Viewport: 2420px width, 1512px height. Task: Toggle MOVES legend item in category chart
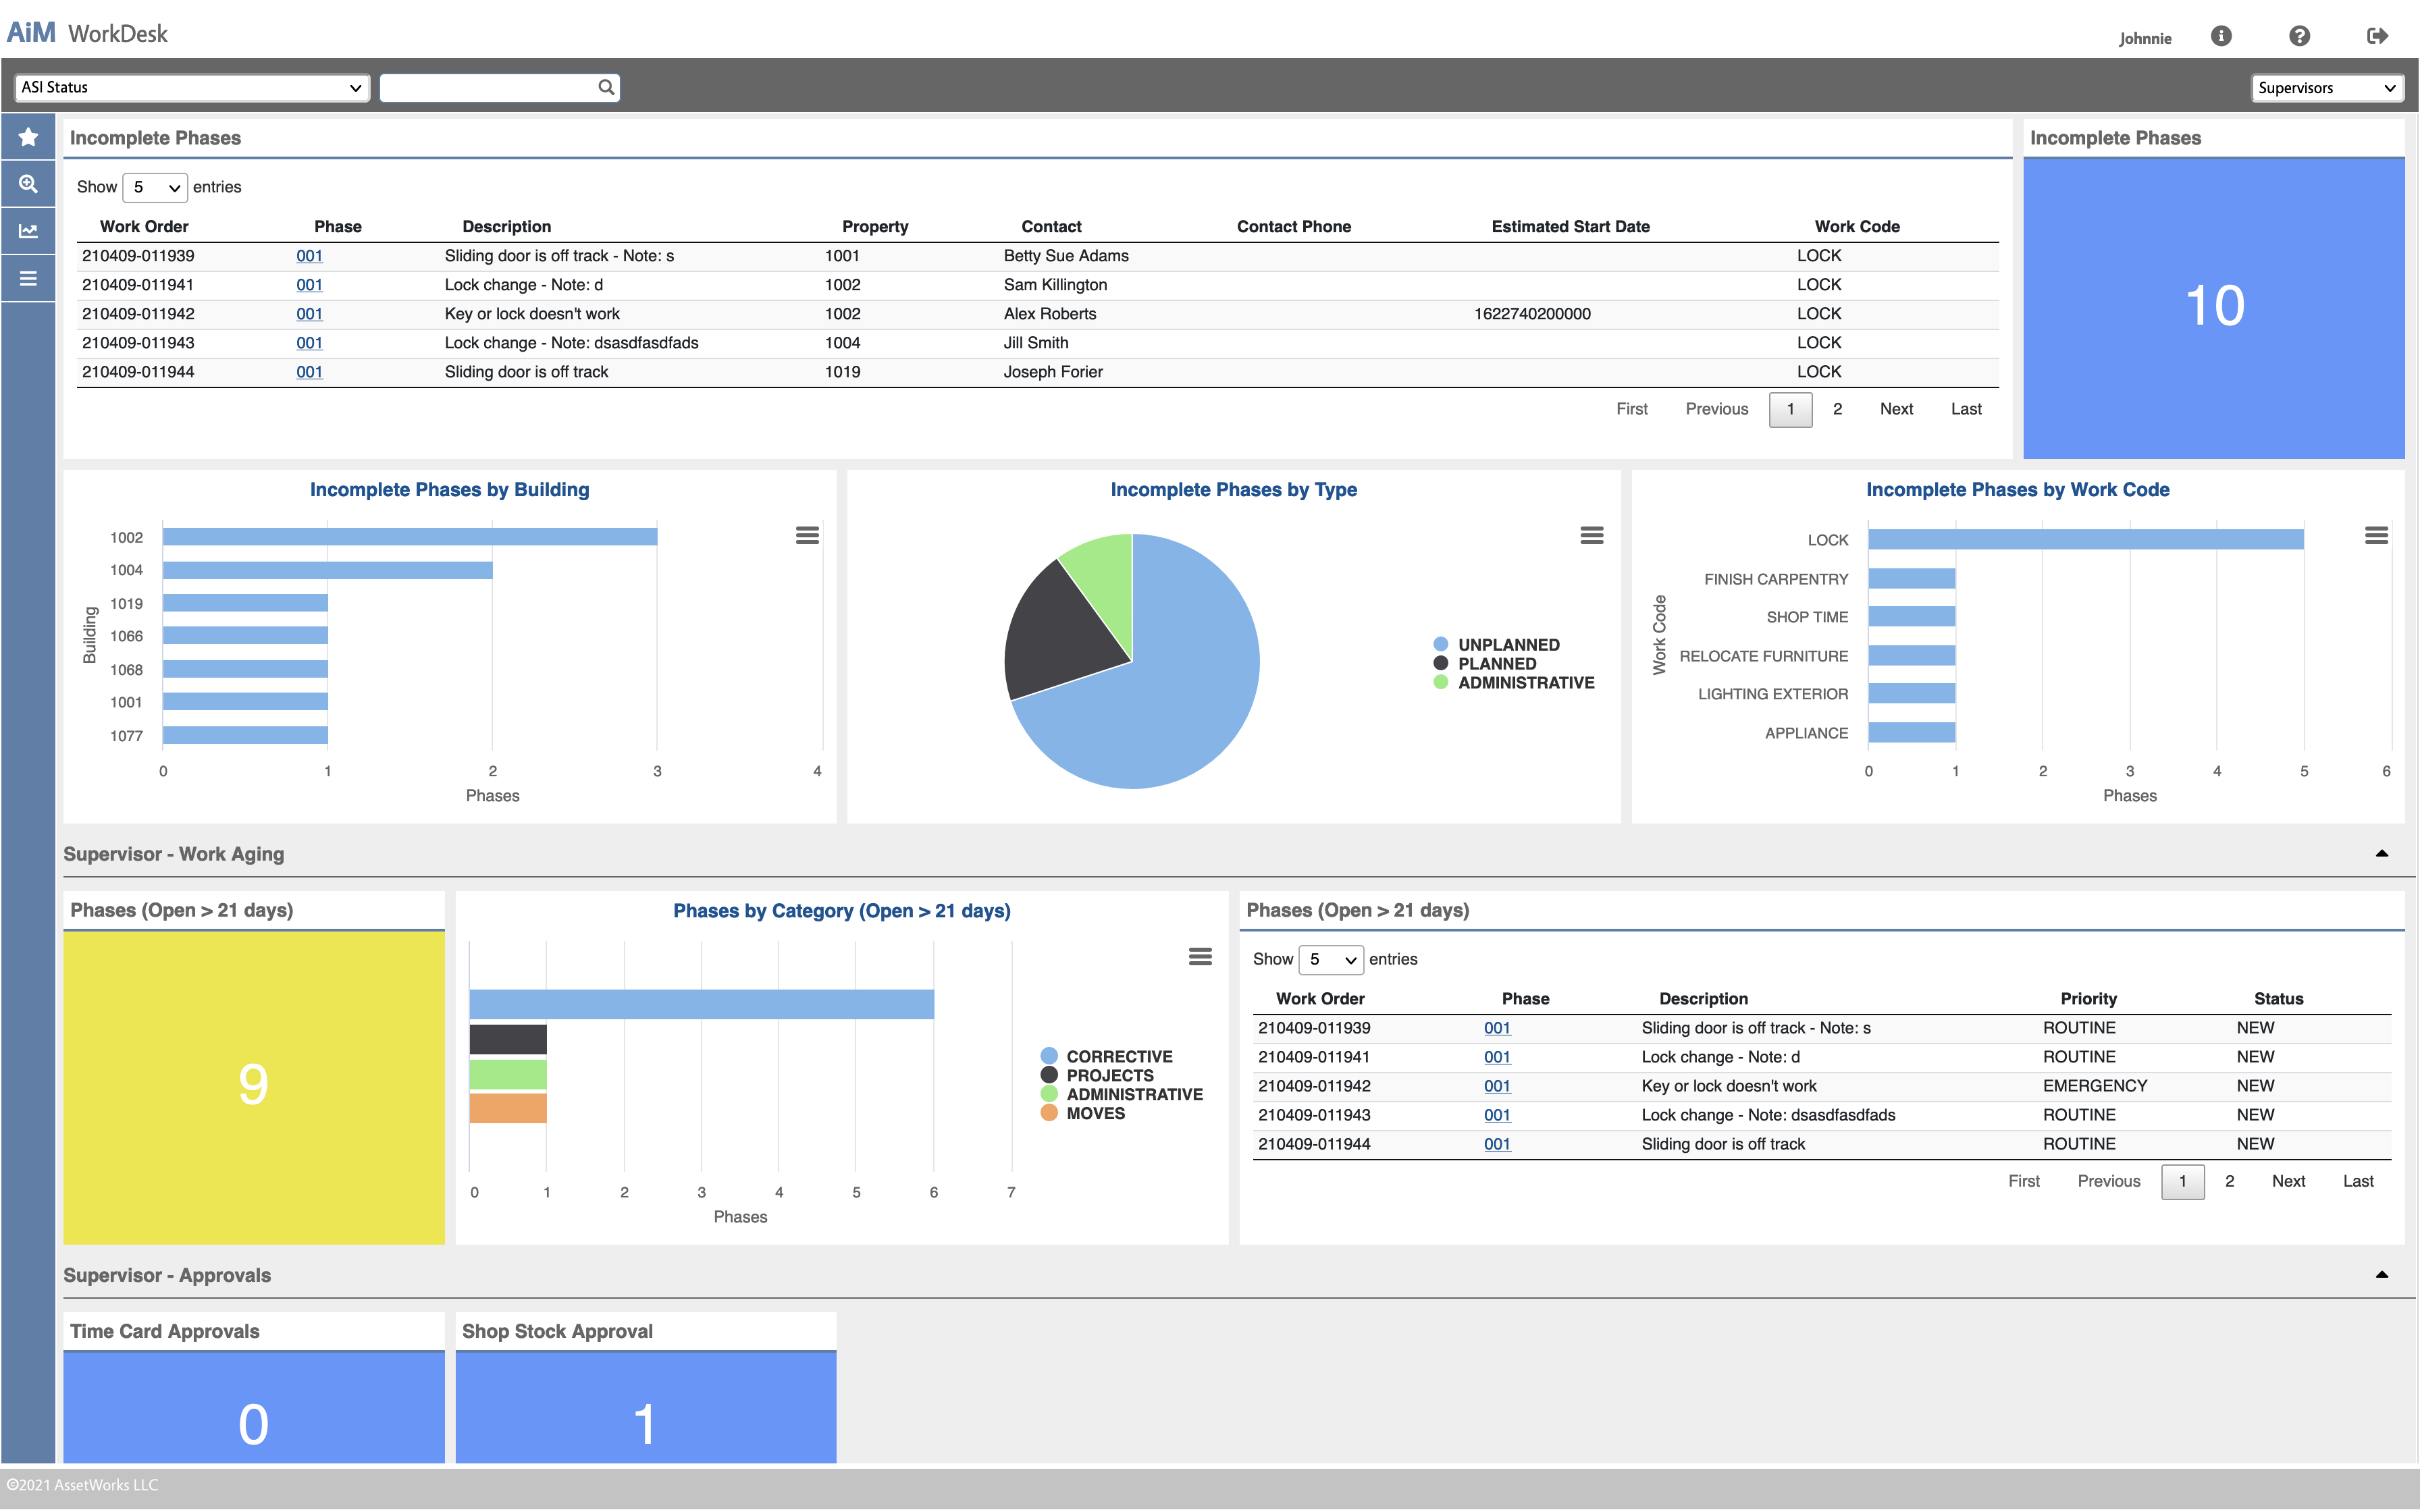coord(1082,1114)
